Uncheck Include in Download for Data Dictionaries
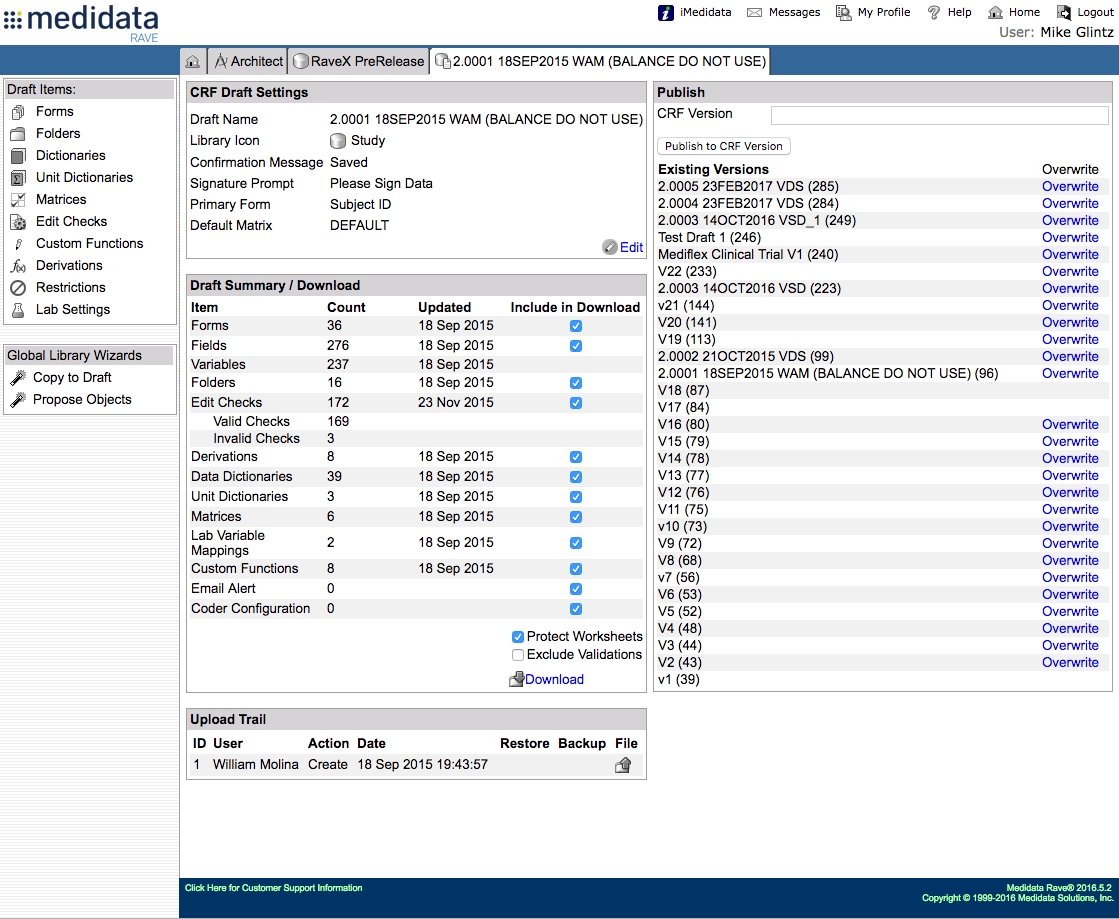This screenshot has height=919, width=1119. click(x=576, y=477)
